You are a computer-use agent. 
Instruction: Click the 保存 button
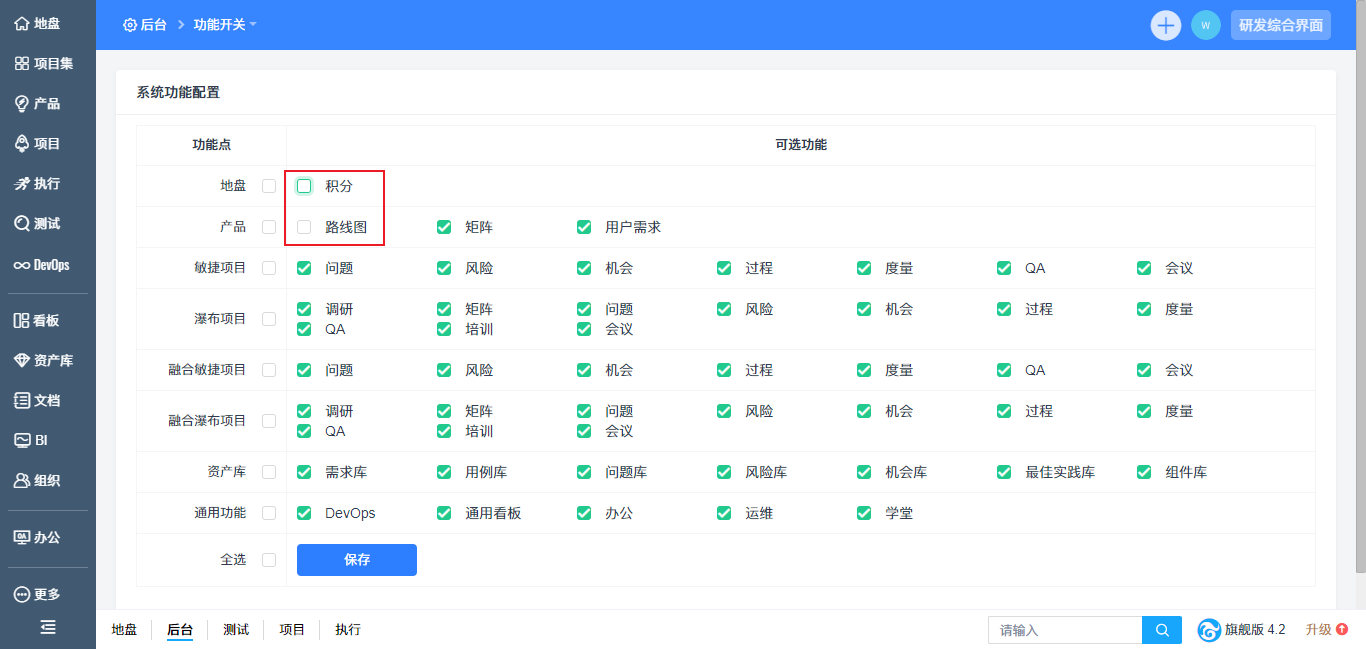click(x=357, y=560)
